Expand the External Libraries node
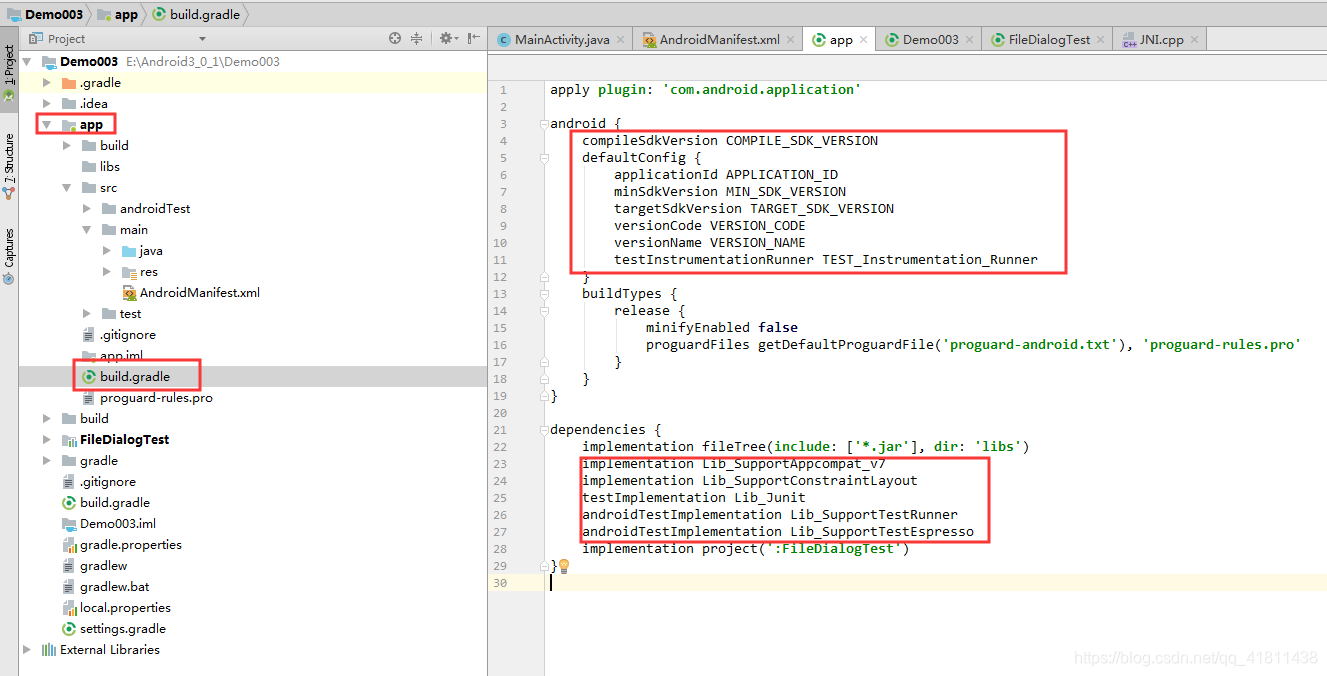Screen dimensions: 1327x676 pyautogui.click(x=27, y=650)
